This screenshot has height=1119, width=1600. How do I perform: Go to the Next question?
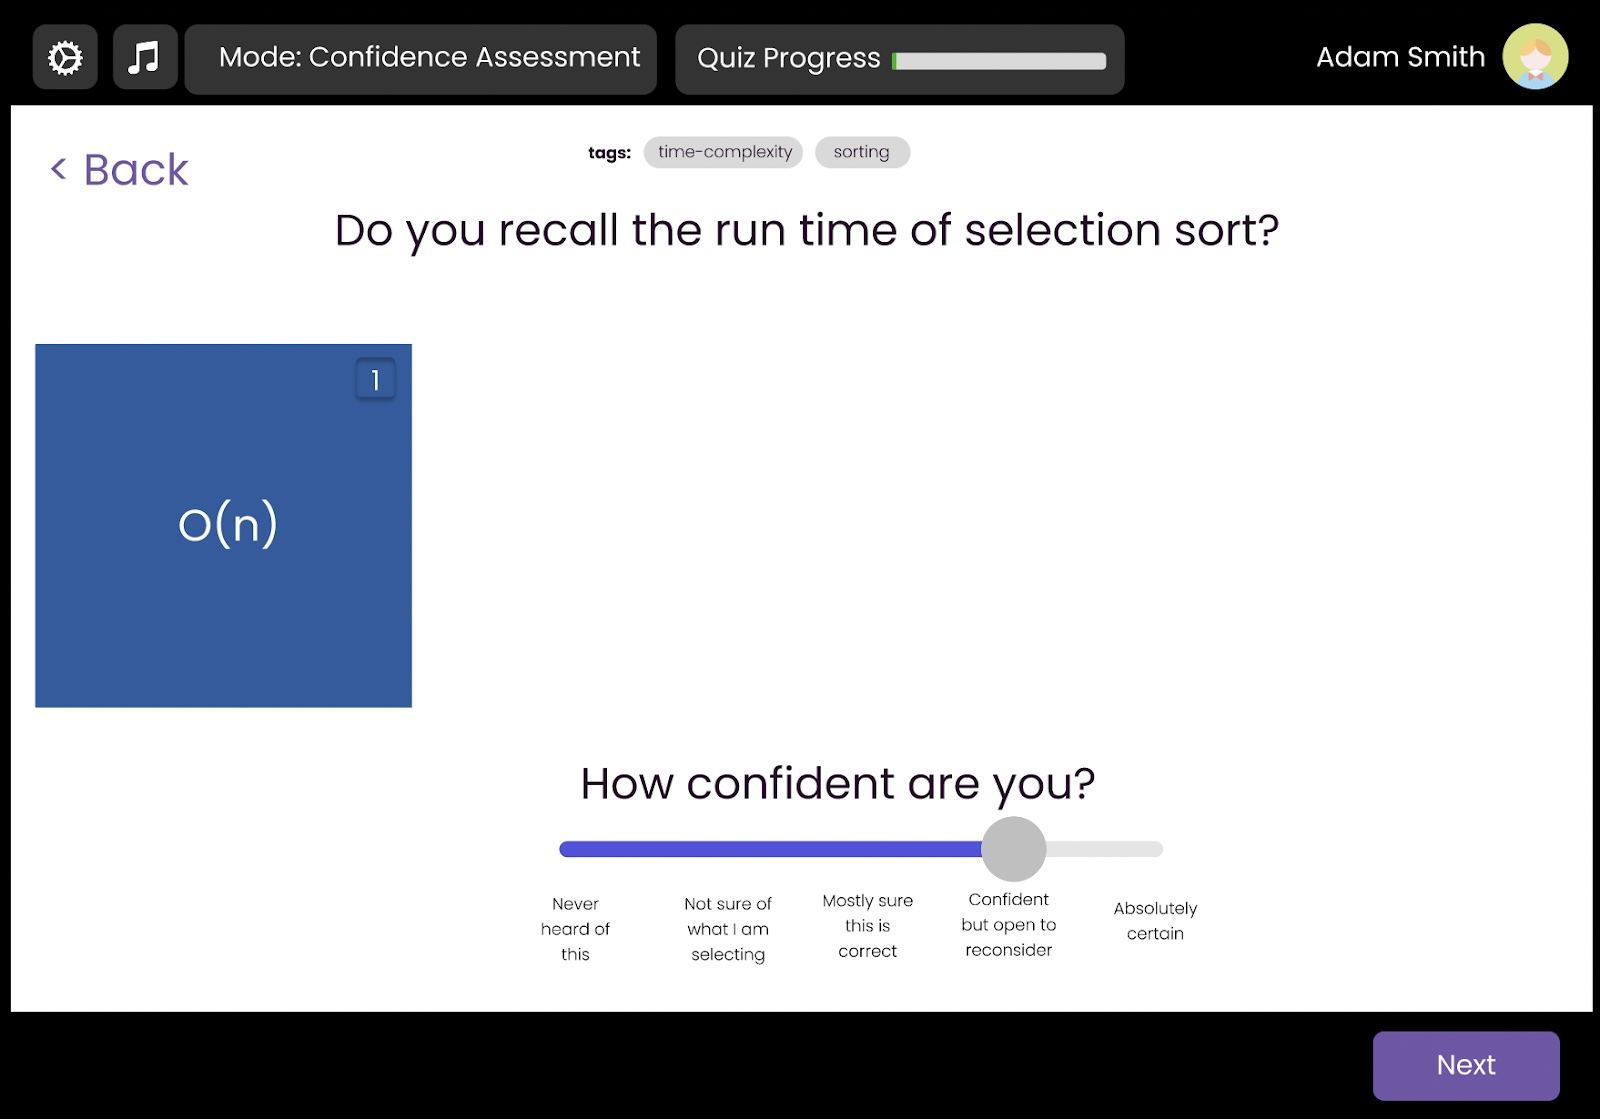point(1465,1065)
